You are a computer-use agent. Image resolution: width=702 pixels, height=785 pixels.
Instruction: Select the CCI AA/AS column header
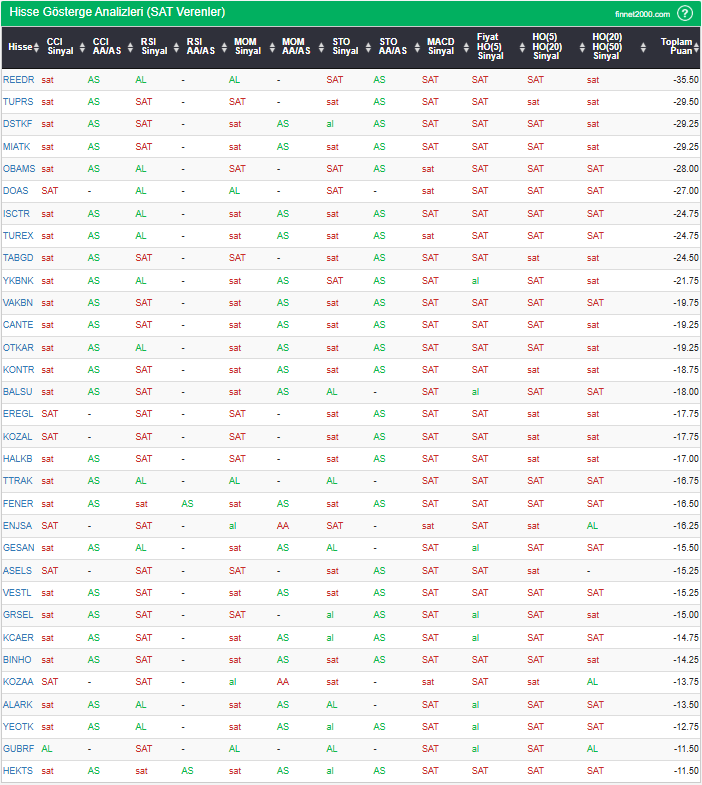[x=106, y=47]
